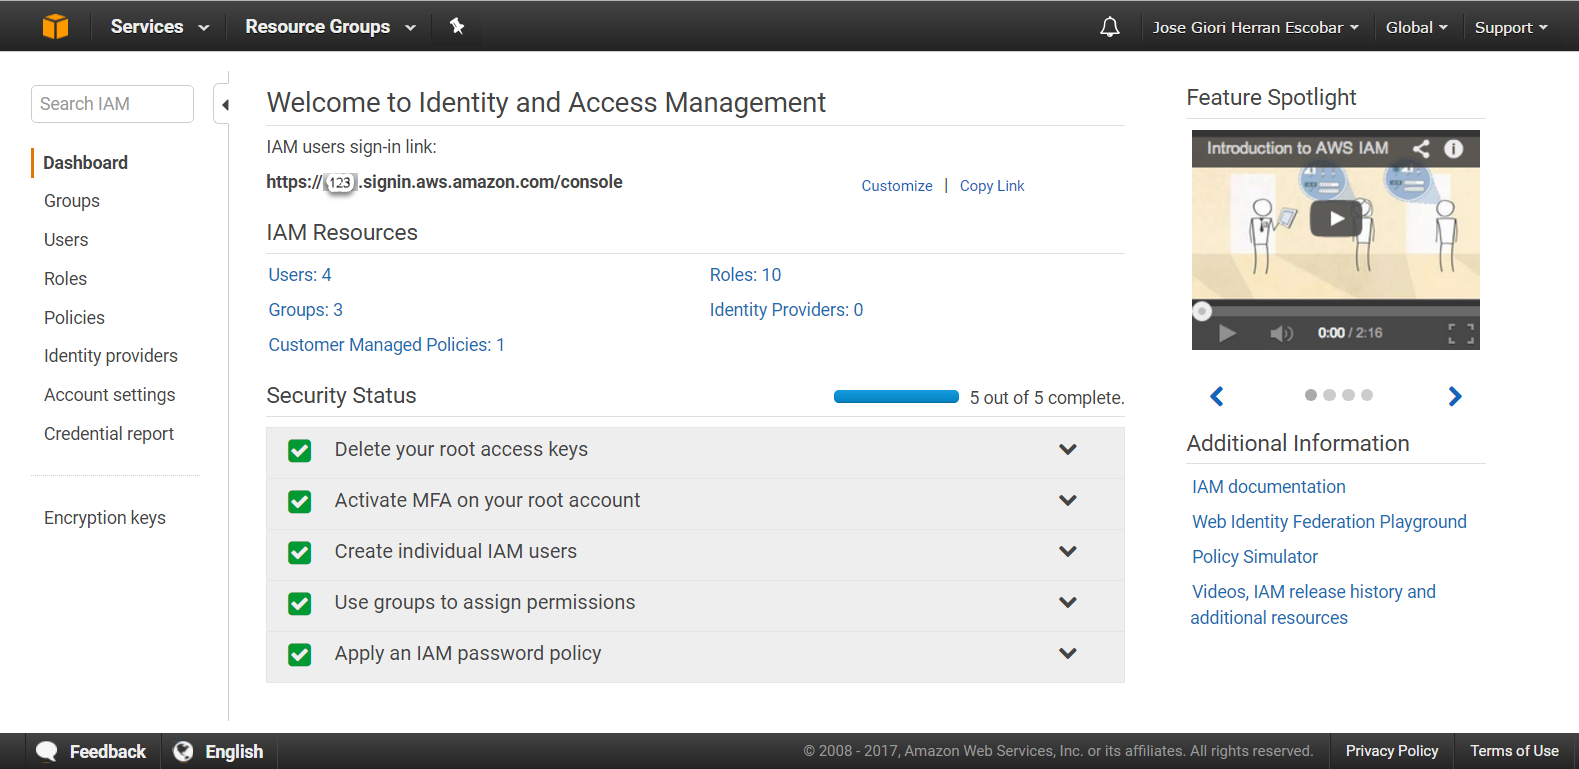
Task: Click the Feedback speech bubble icon
Action: (x=47, y=751)
